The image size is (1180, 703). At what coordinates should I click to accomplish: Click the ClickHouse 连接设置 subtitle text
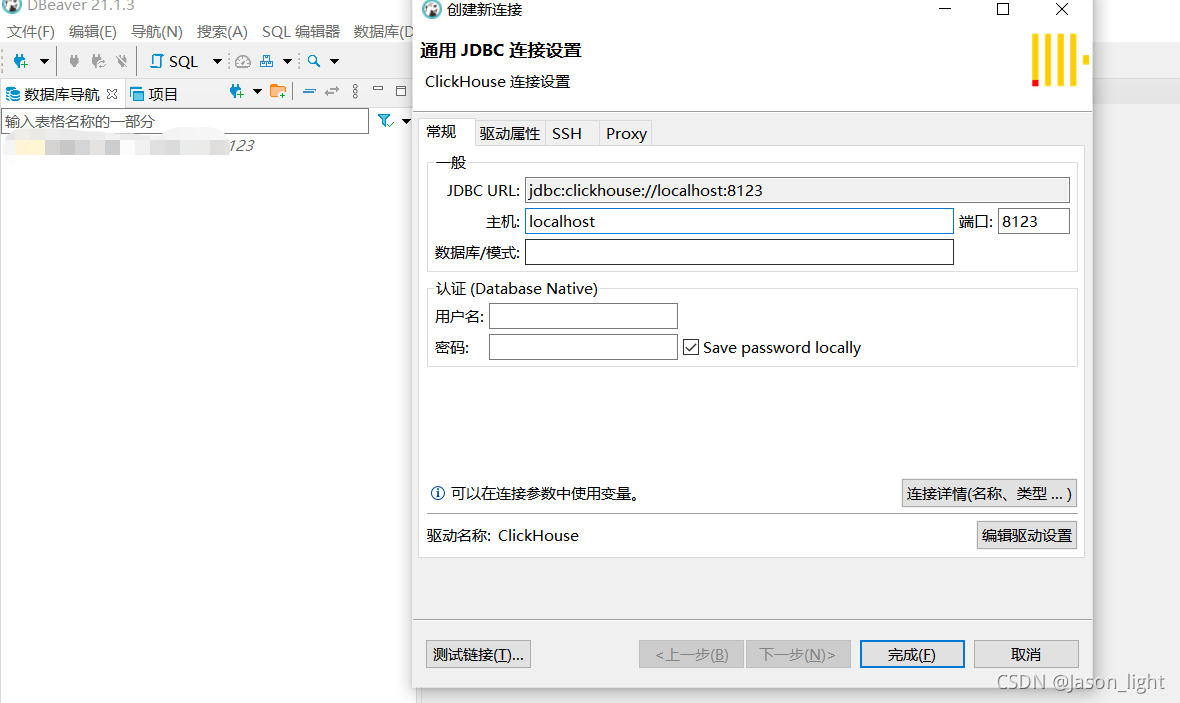click(x=497, y=81)
